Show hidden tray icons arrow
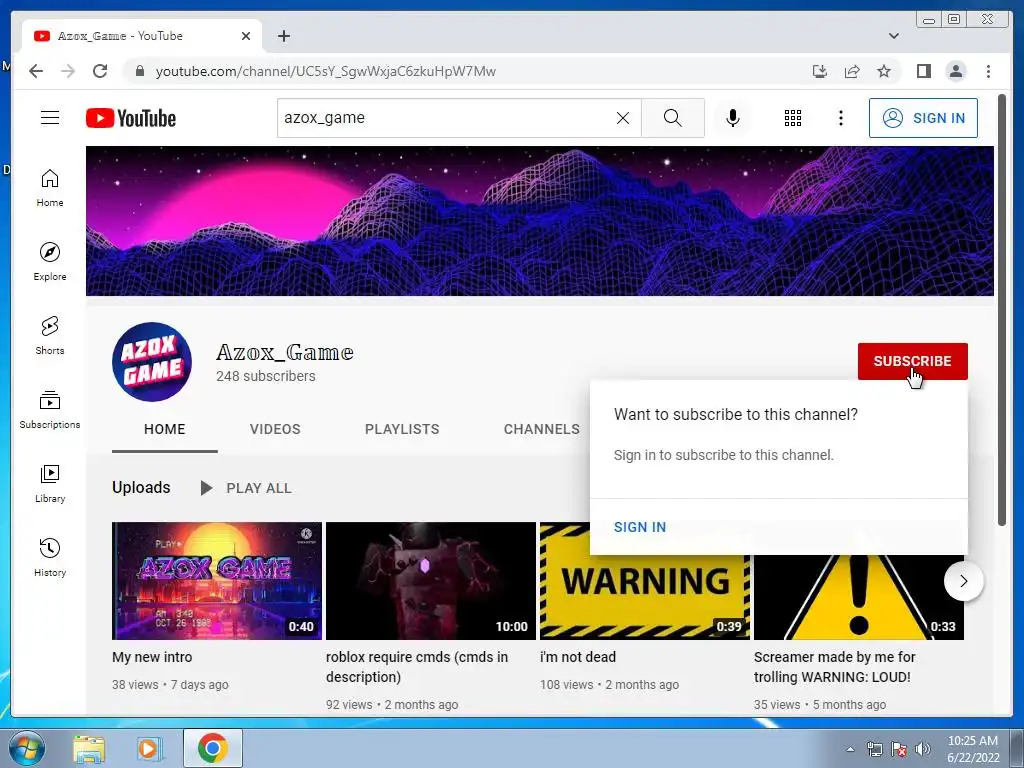 (x=850, y=749)
